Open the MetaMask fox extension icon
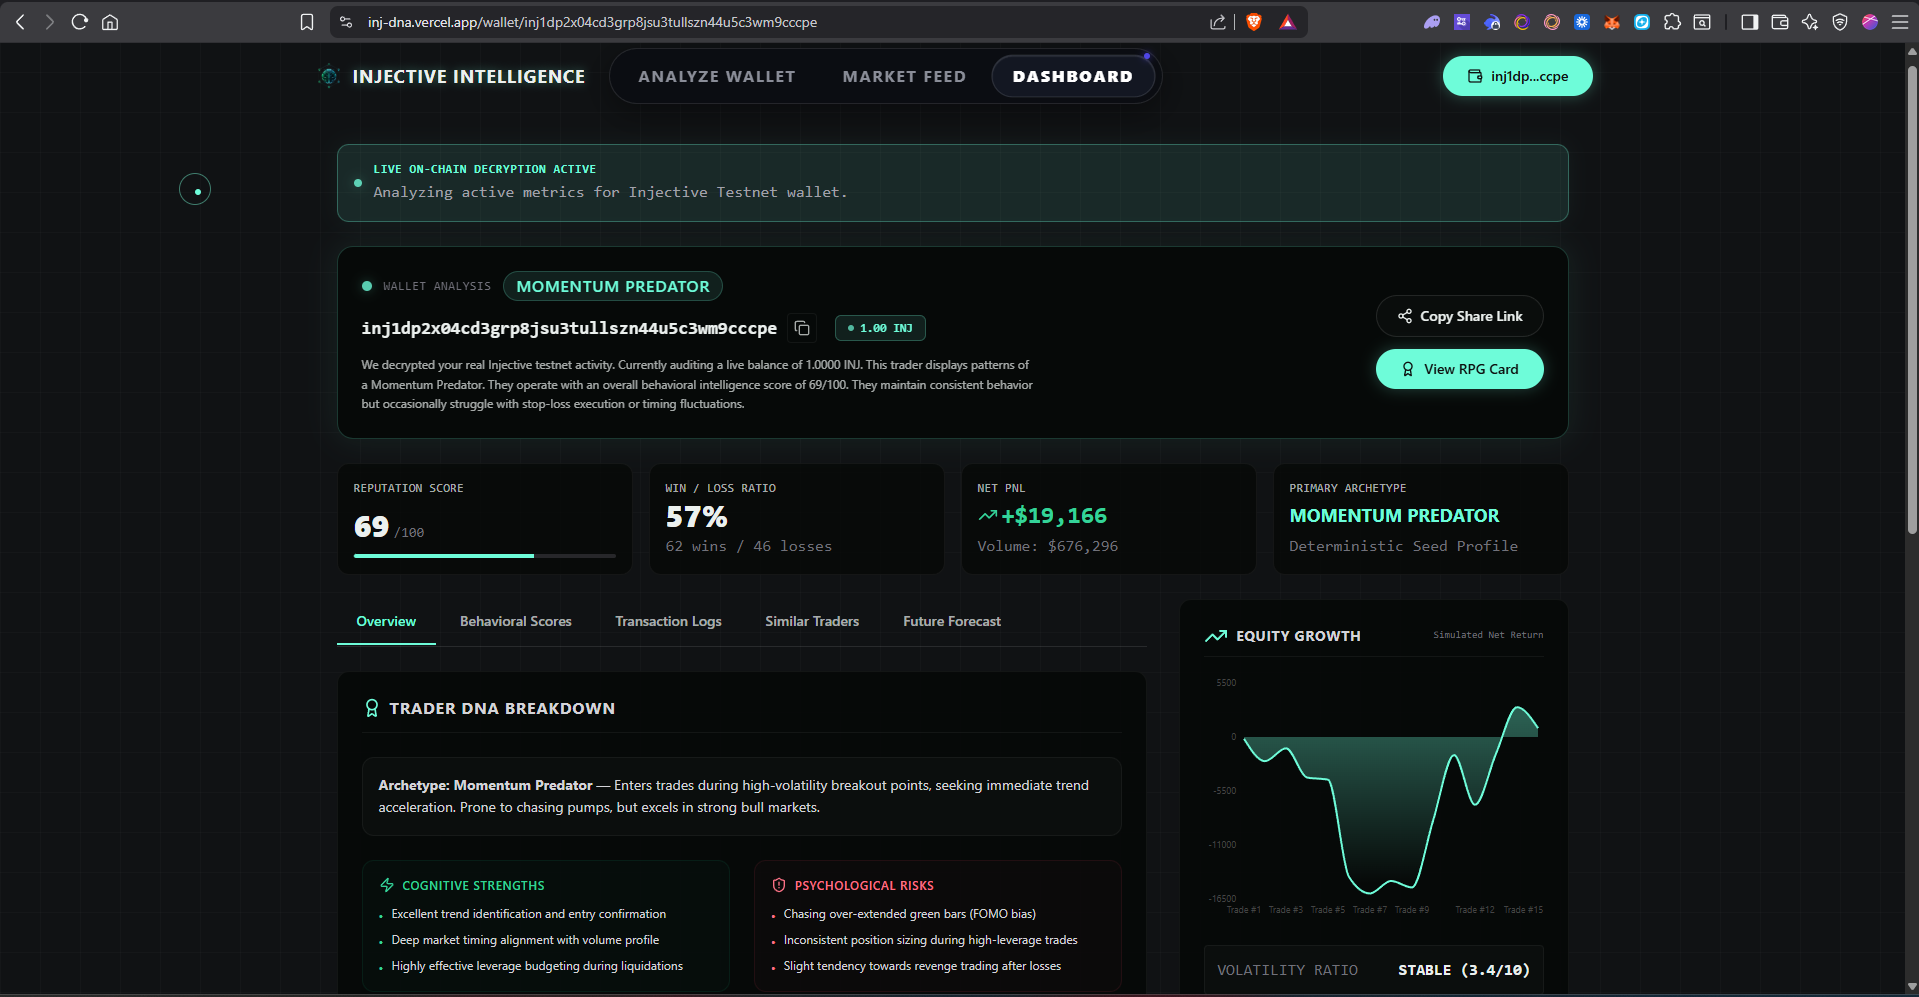 1612,22
